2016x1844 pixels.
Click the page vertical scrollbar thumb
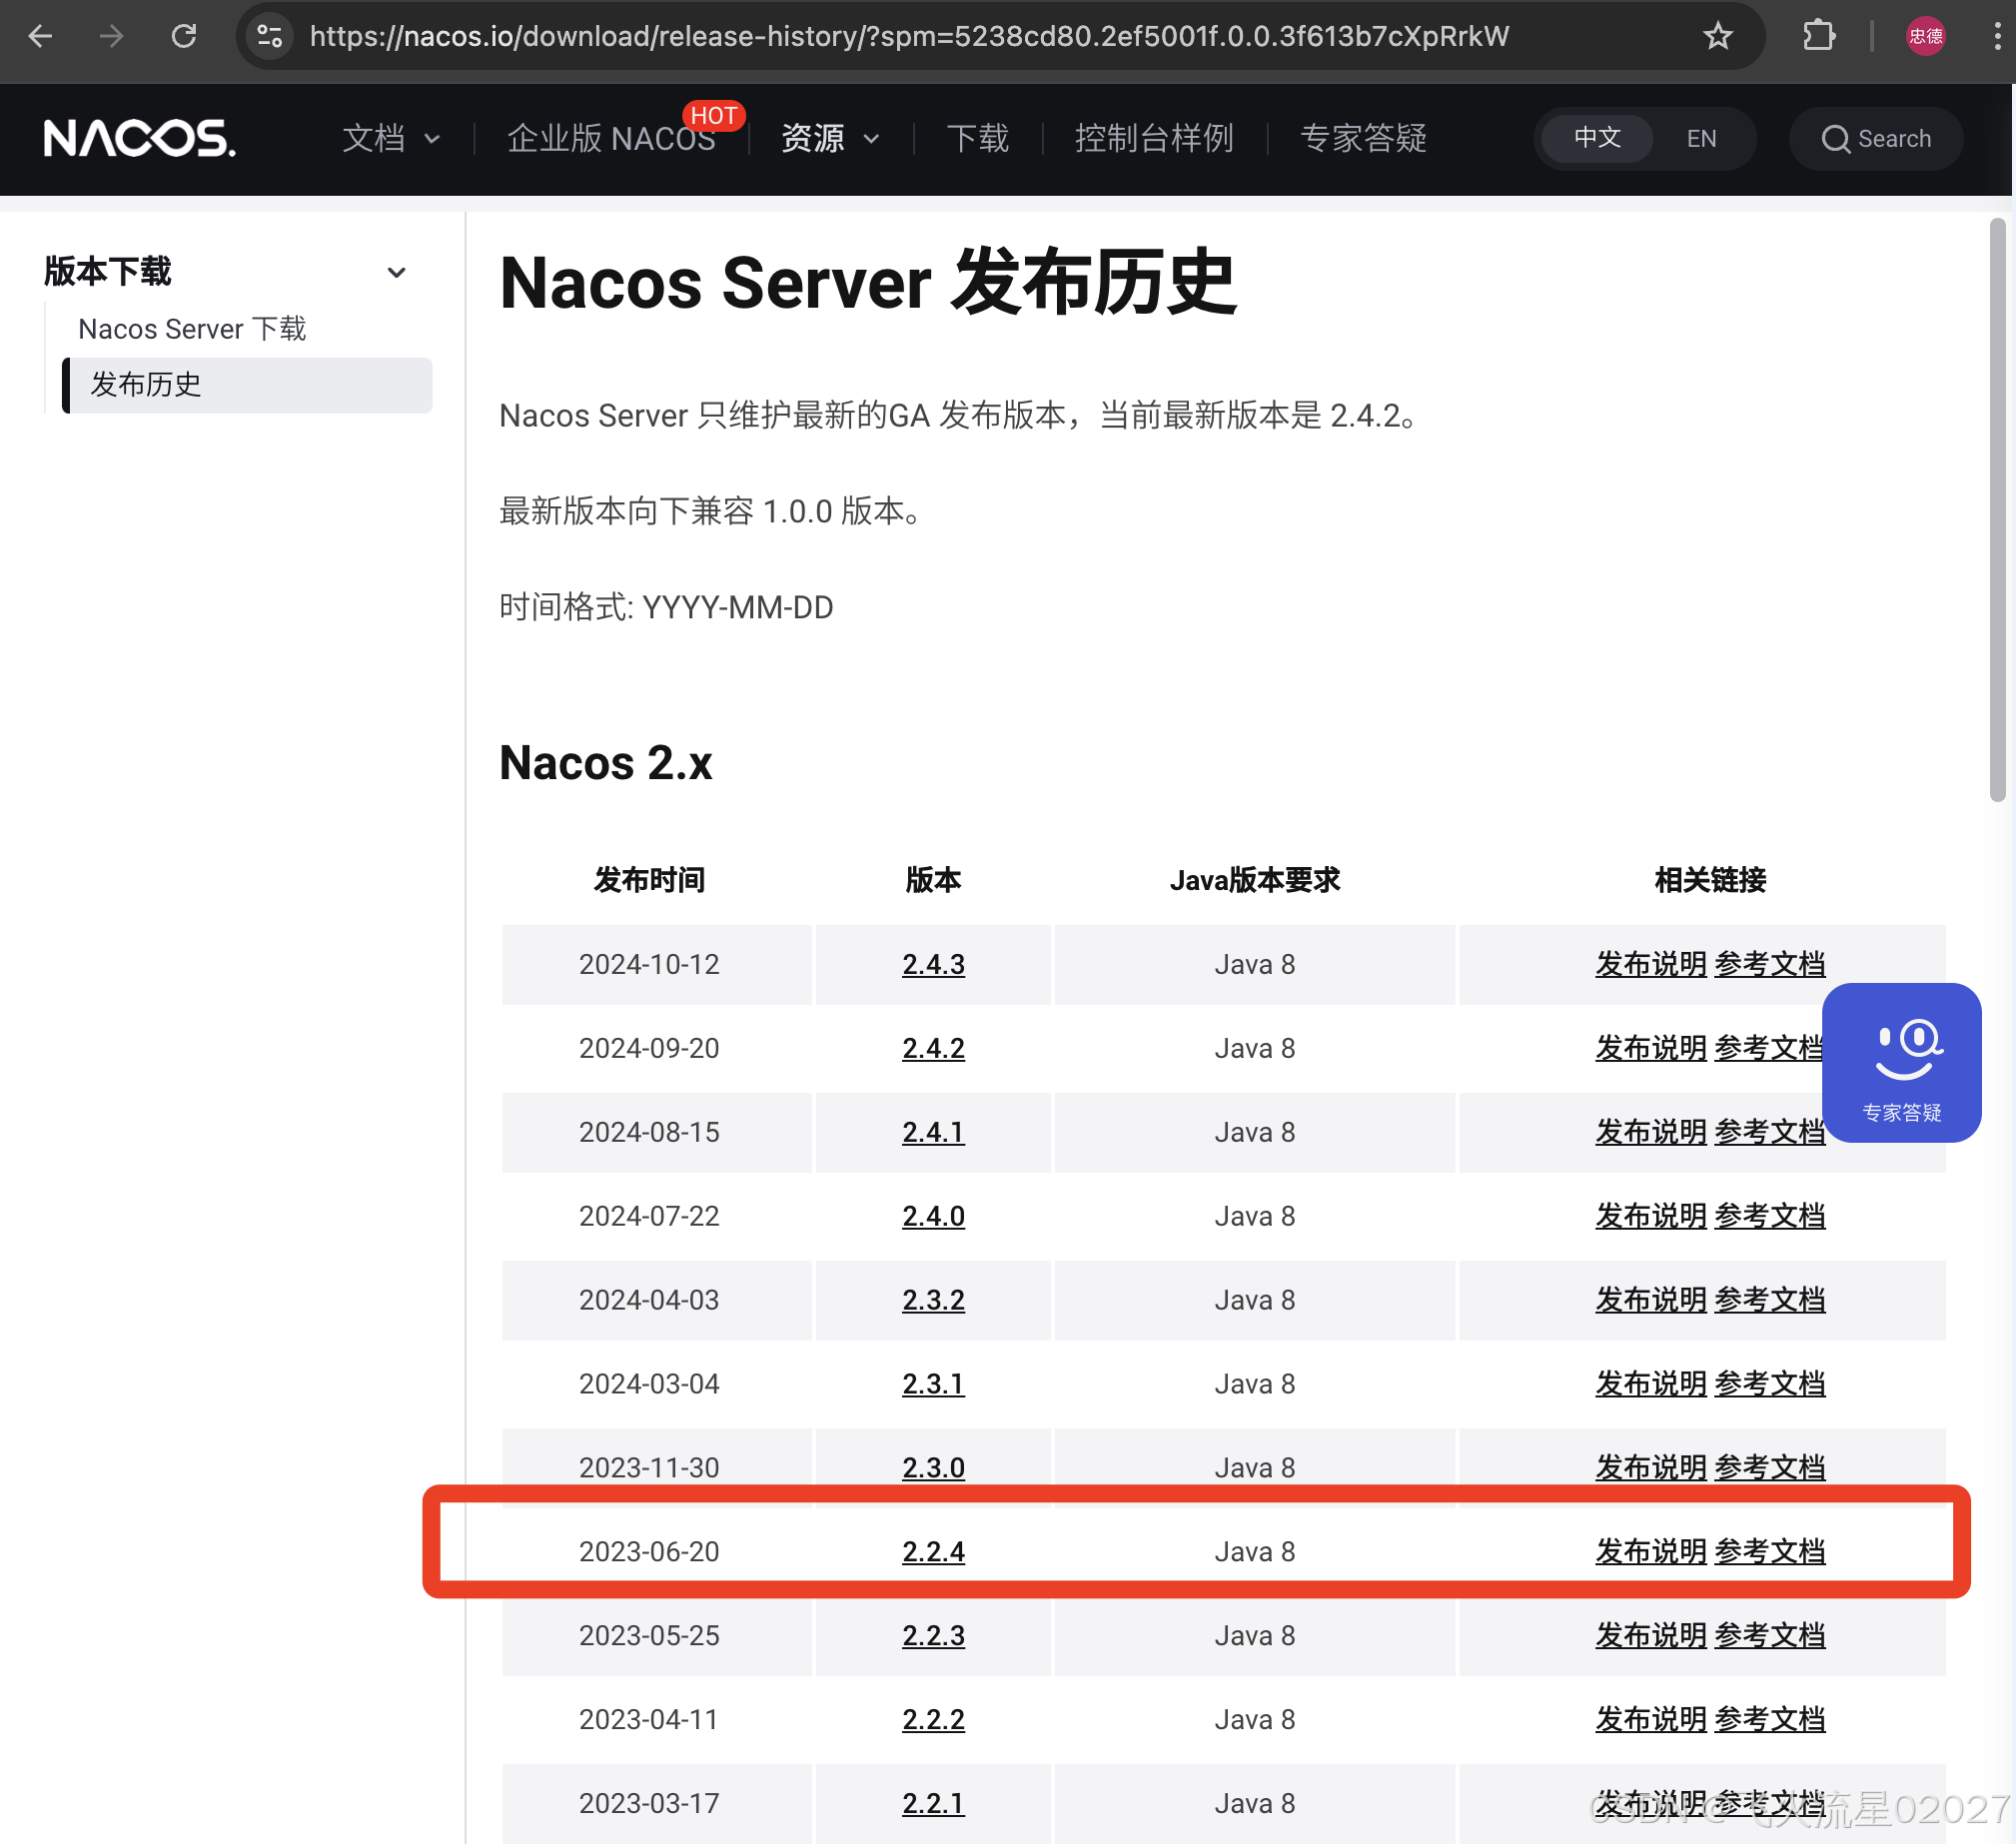tap(1997, 510)
